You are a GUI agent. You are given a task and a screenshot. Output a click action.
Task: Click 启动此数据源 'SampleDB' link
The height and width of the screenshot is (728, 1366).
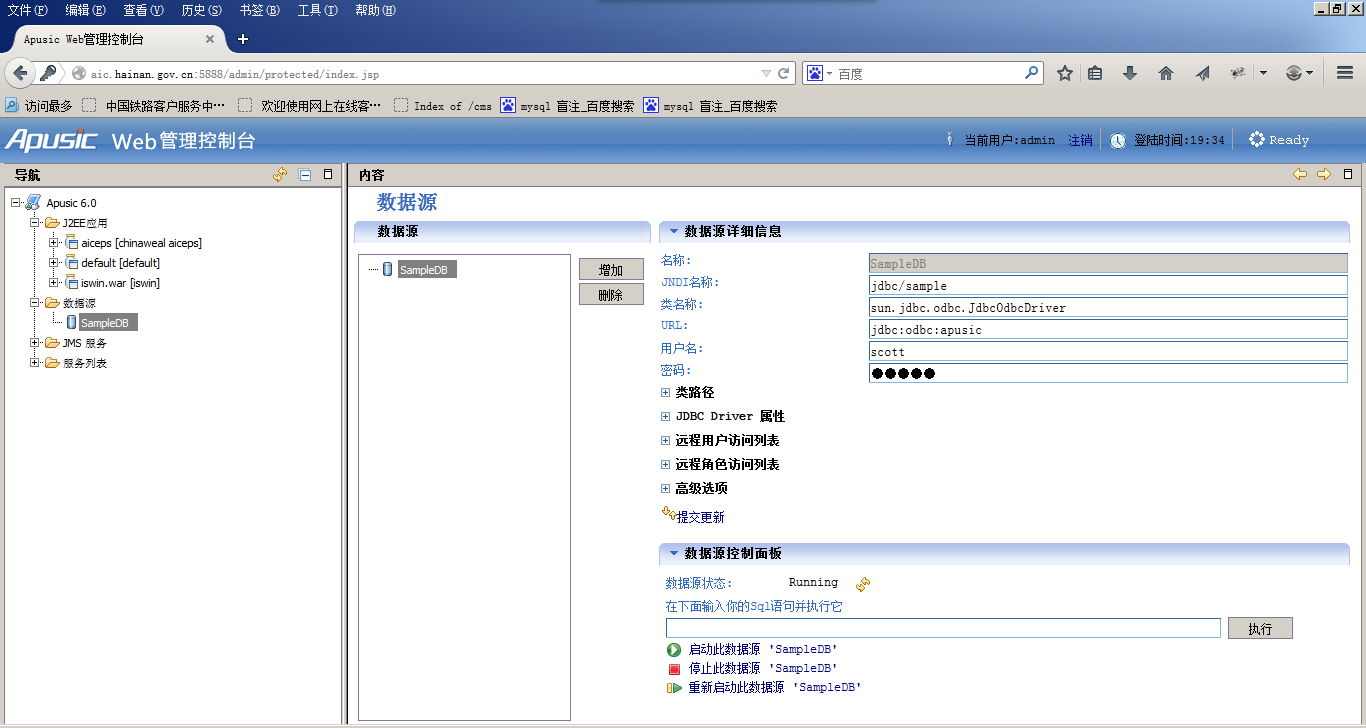pyautogui.click(x=763, y=650)
